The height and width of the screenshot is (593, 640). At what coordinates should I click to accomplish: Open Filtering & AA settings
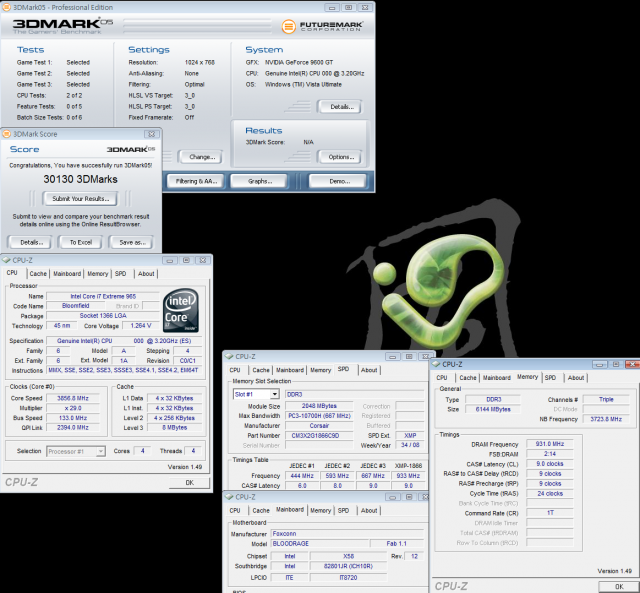(x=196, y=181)
